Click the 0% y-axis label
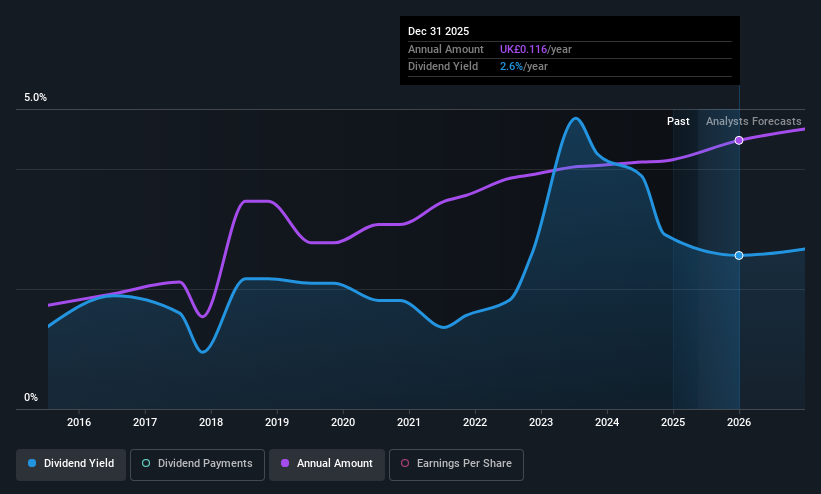This screenshot has height=494, width=821. pos(31,398)
